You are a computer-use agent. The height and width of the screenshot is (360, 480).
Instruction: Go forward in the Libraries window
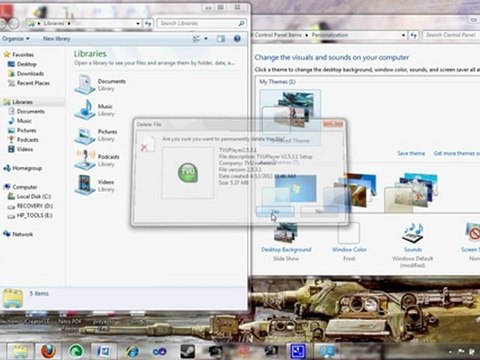[x=14, y=23]
